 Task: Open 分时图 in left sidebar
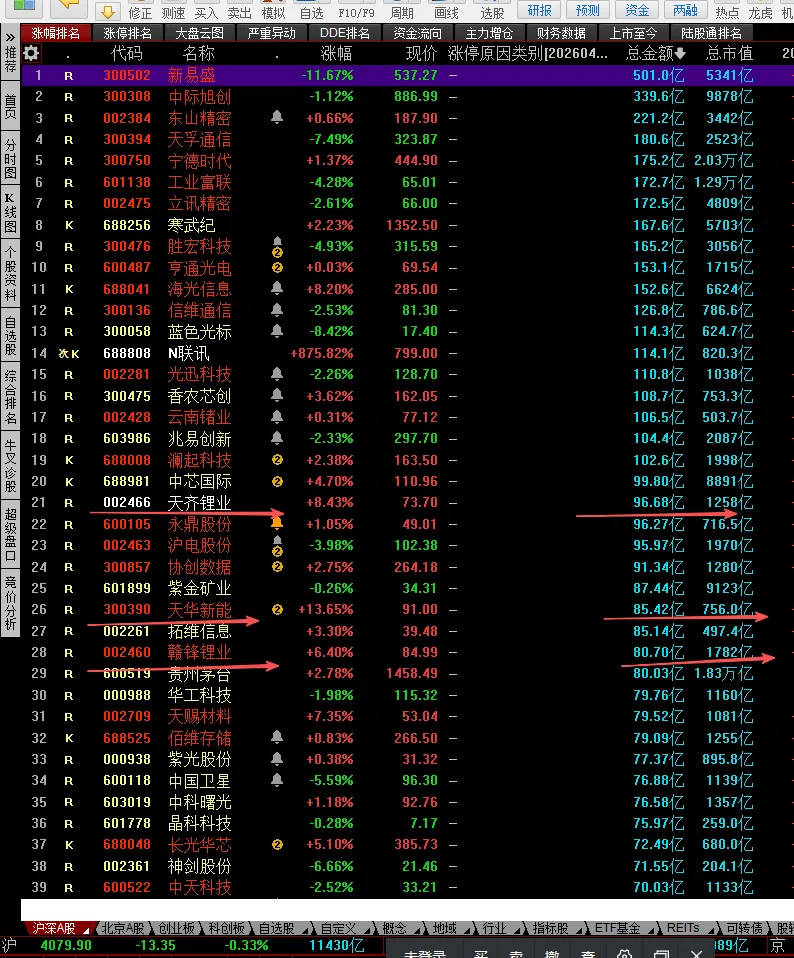pos(10,158)
